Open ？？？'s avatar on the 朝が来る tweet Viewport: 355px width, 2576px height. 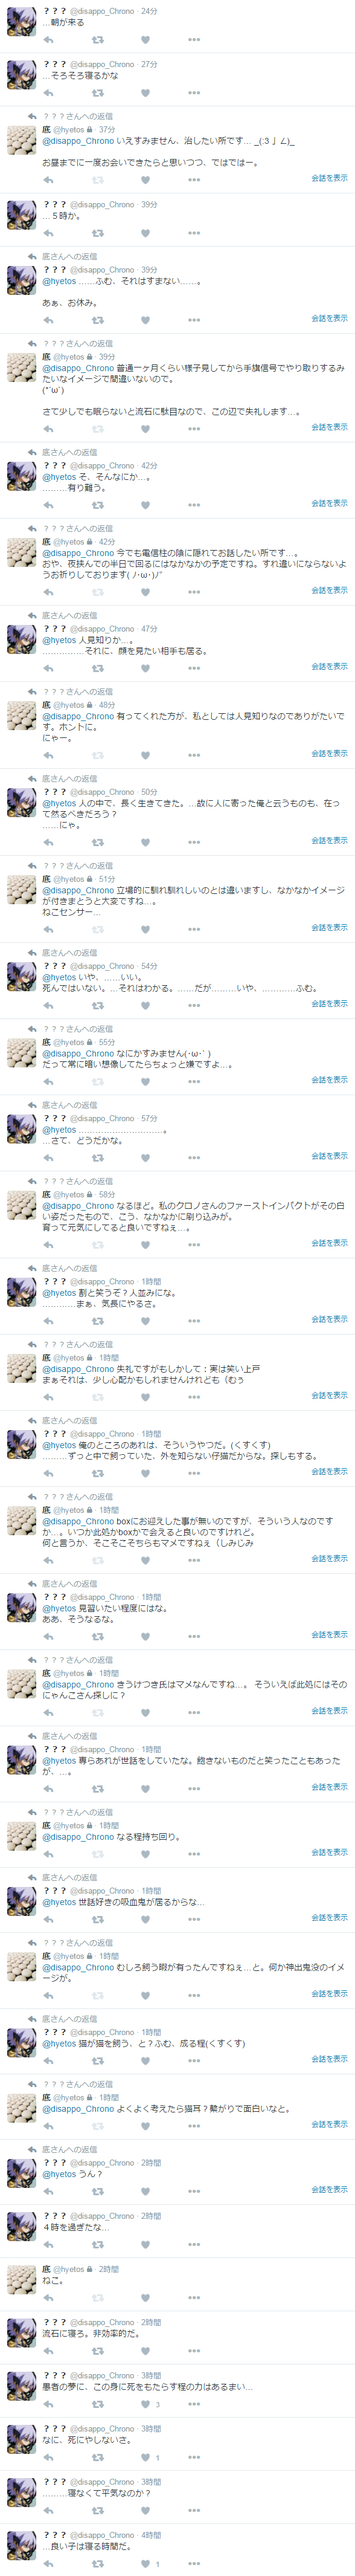(21, 21)
